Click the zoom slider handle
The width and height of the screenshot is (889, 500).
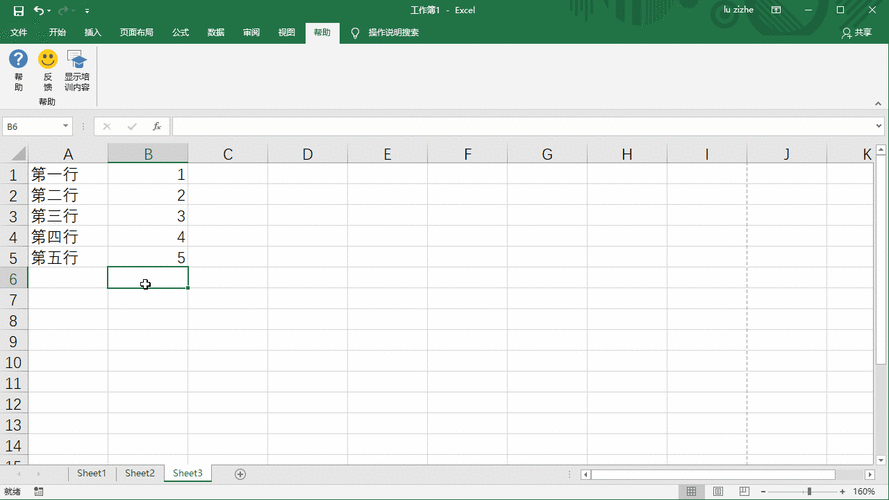(809, 491)
